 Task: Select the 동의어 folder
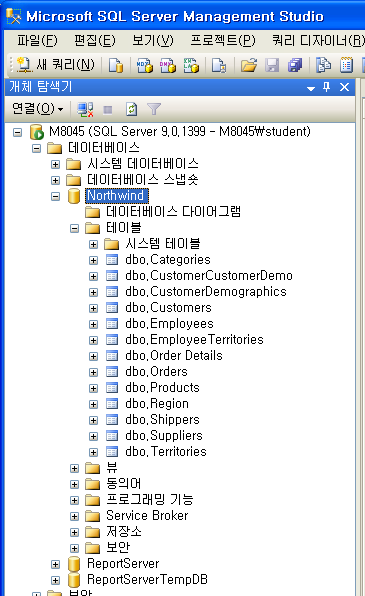[123, 483]
